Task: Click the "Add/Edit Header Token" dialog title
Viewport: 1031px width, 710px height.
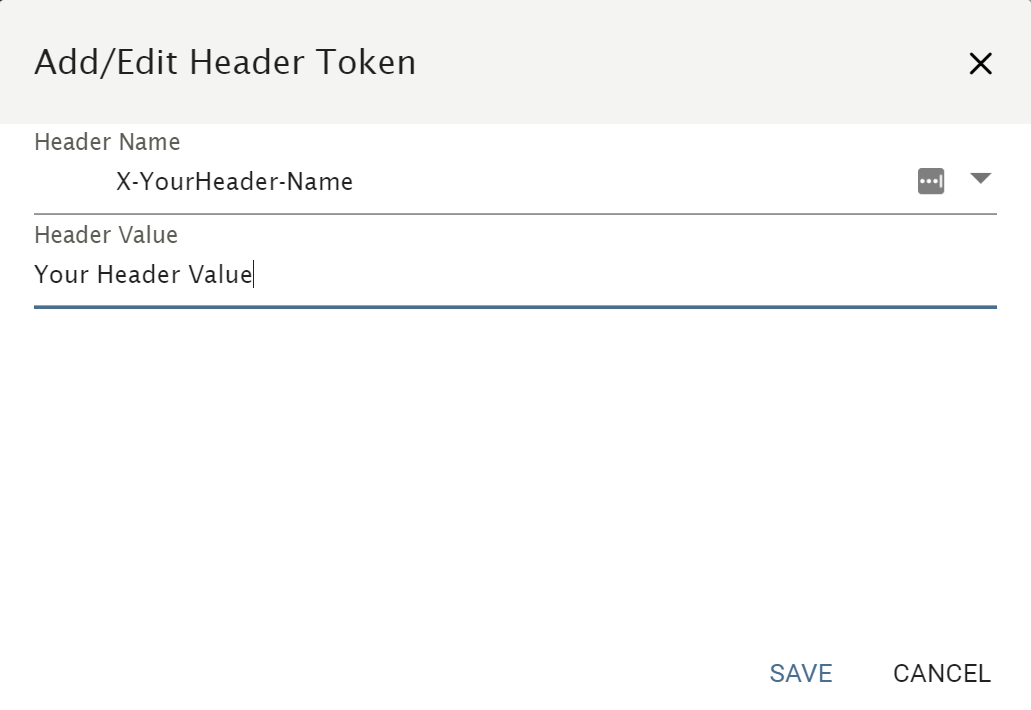Action: (x=225, y=62)
